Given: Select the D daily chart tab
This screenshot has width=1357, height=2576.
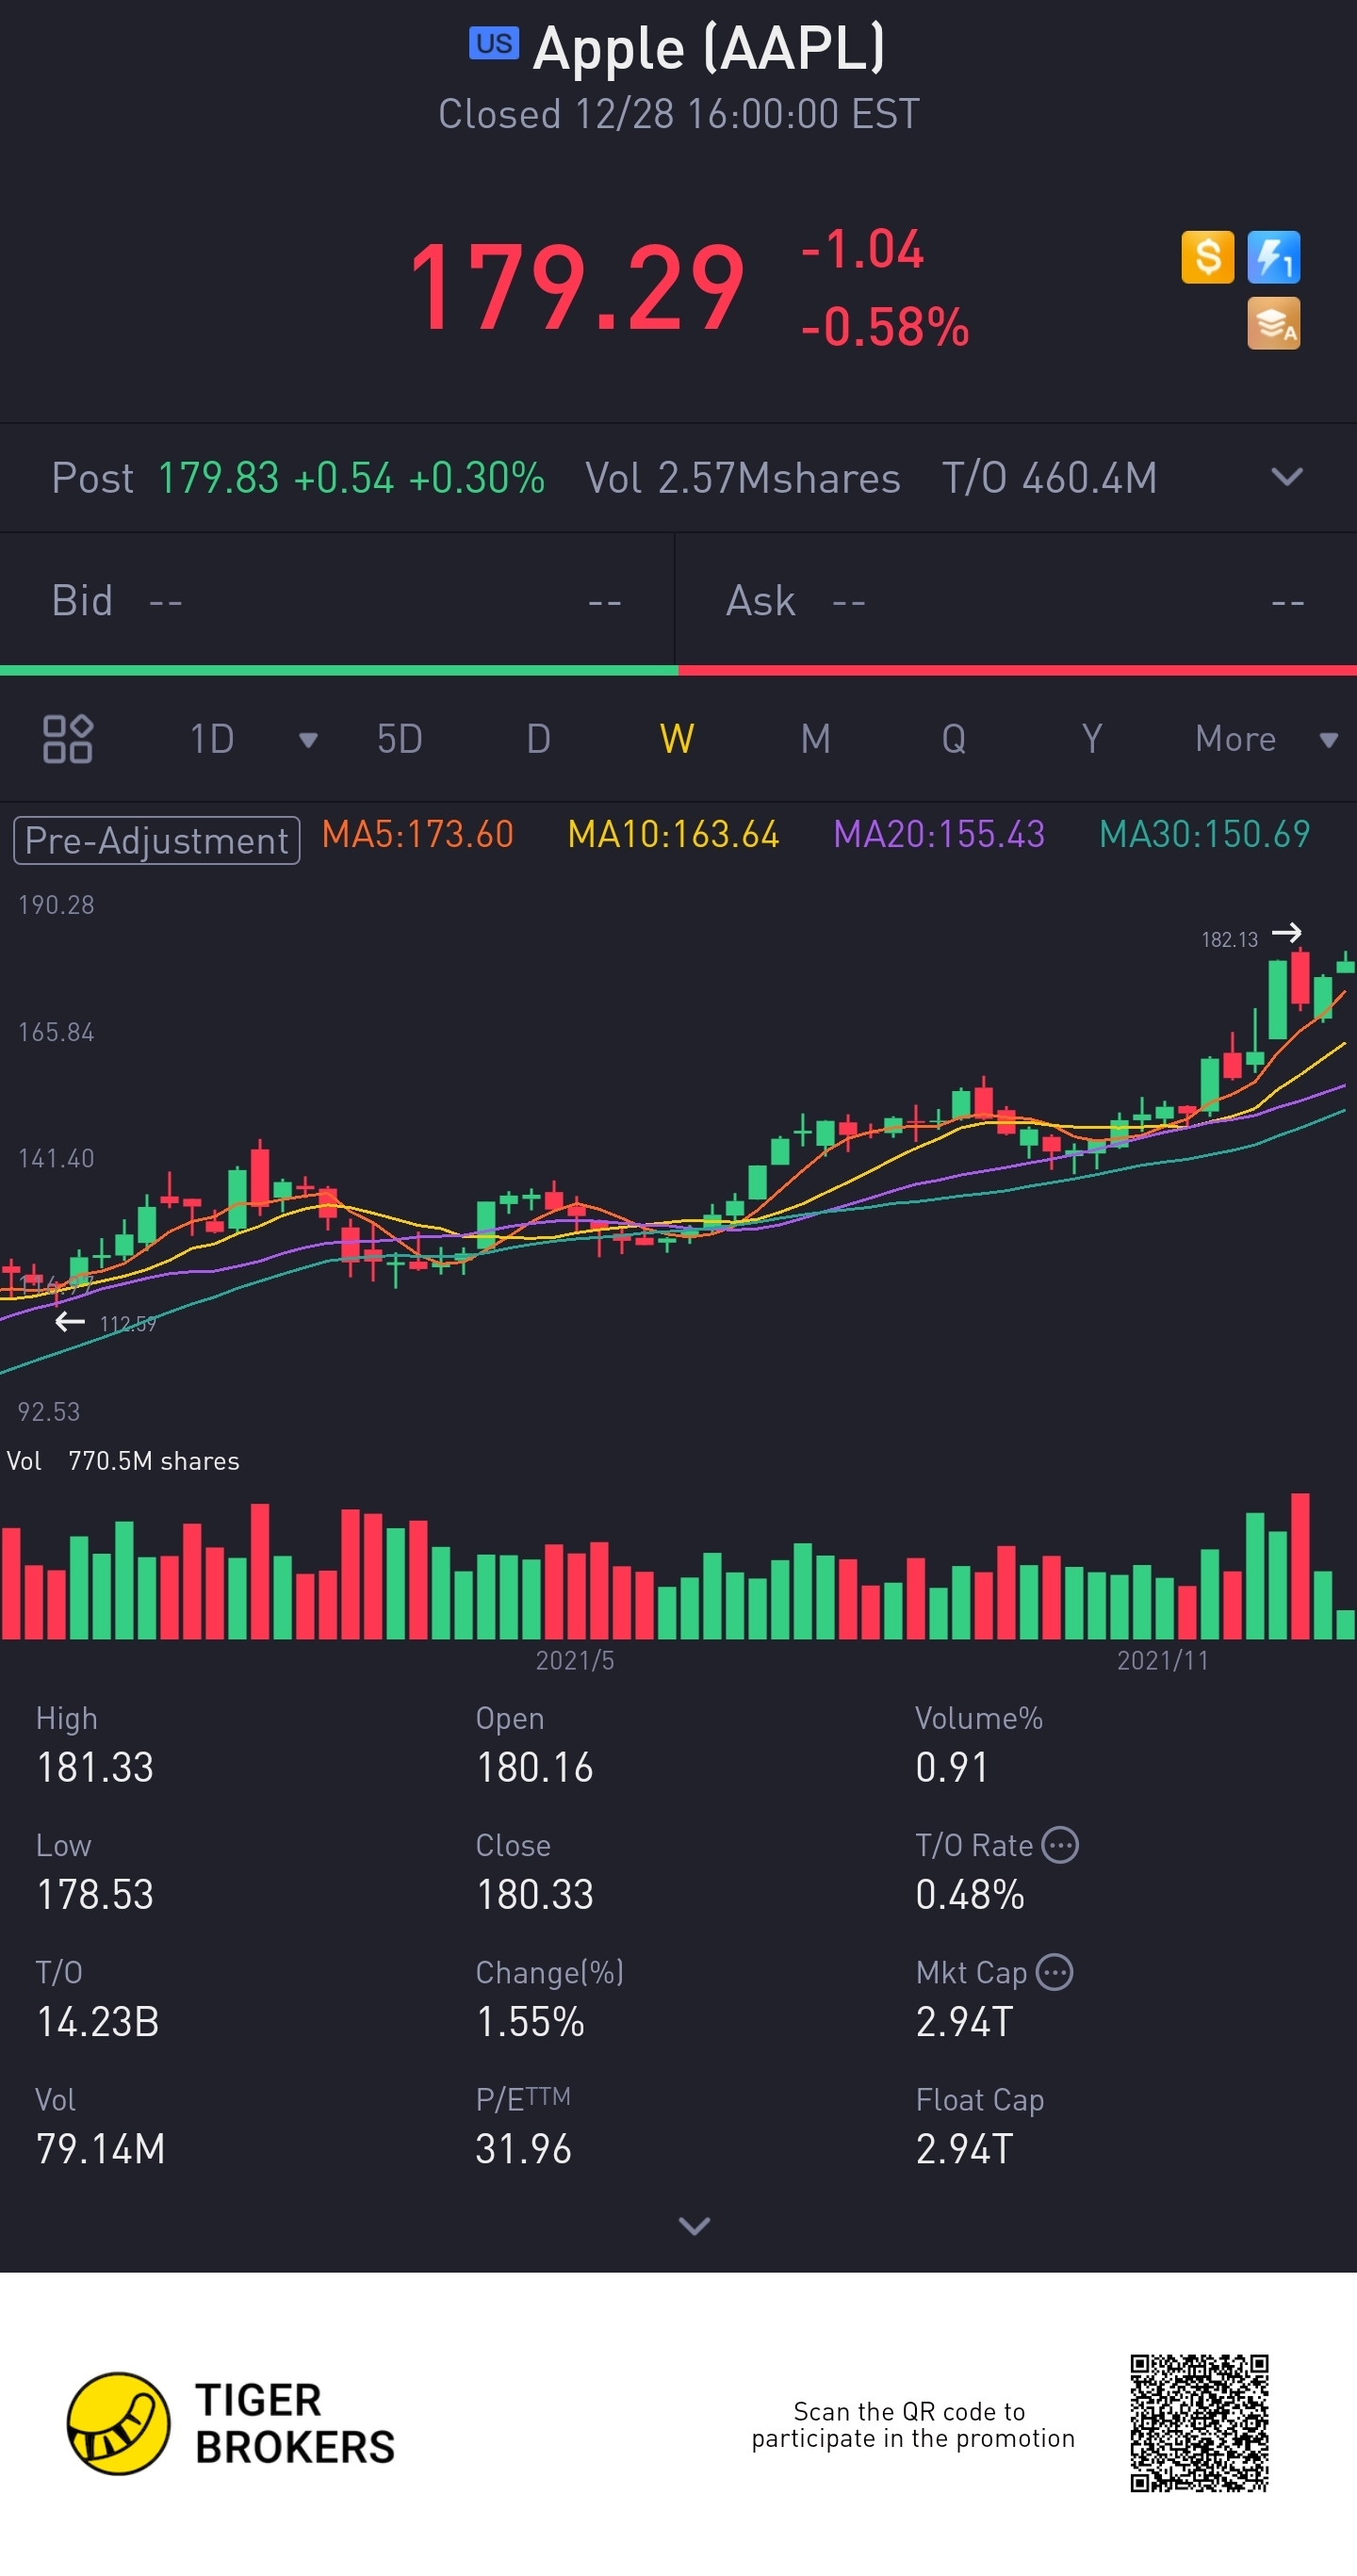Looking at the screenshot, I should click(538, 739).
